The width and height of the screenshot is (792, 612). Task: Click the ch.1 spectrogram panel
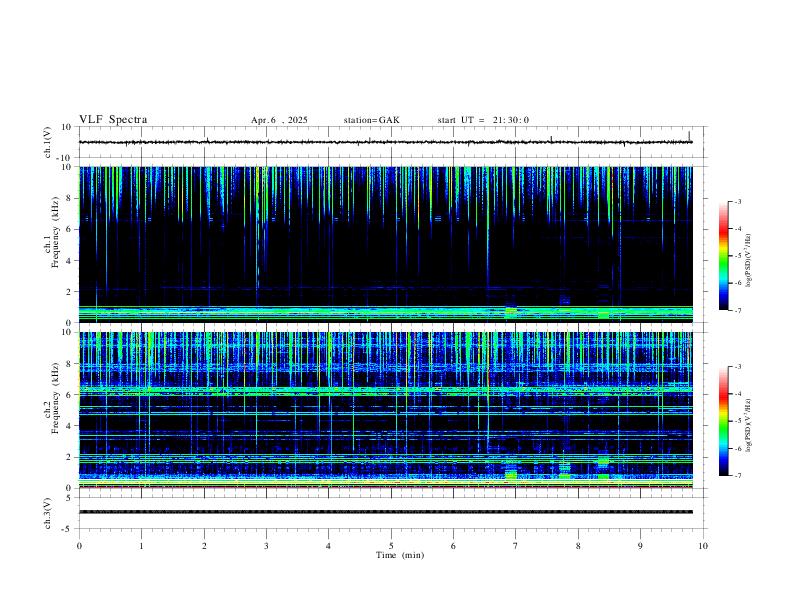(385, 244)
